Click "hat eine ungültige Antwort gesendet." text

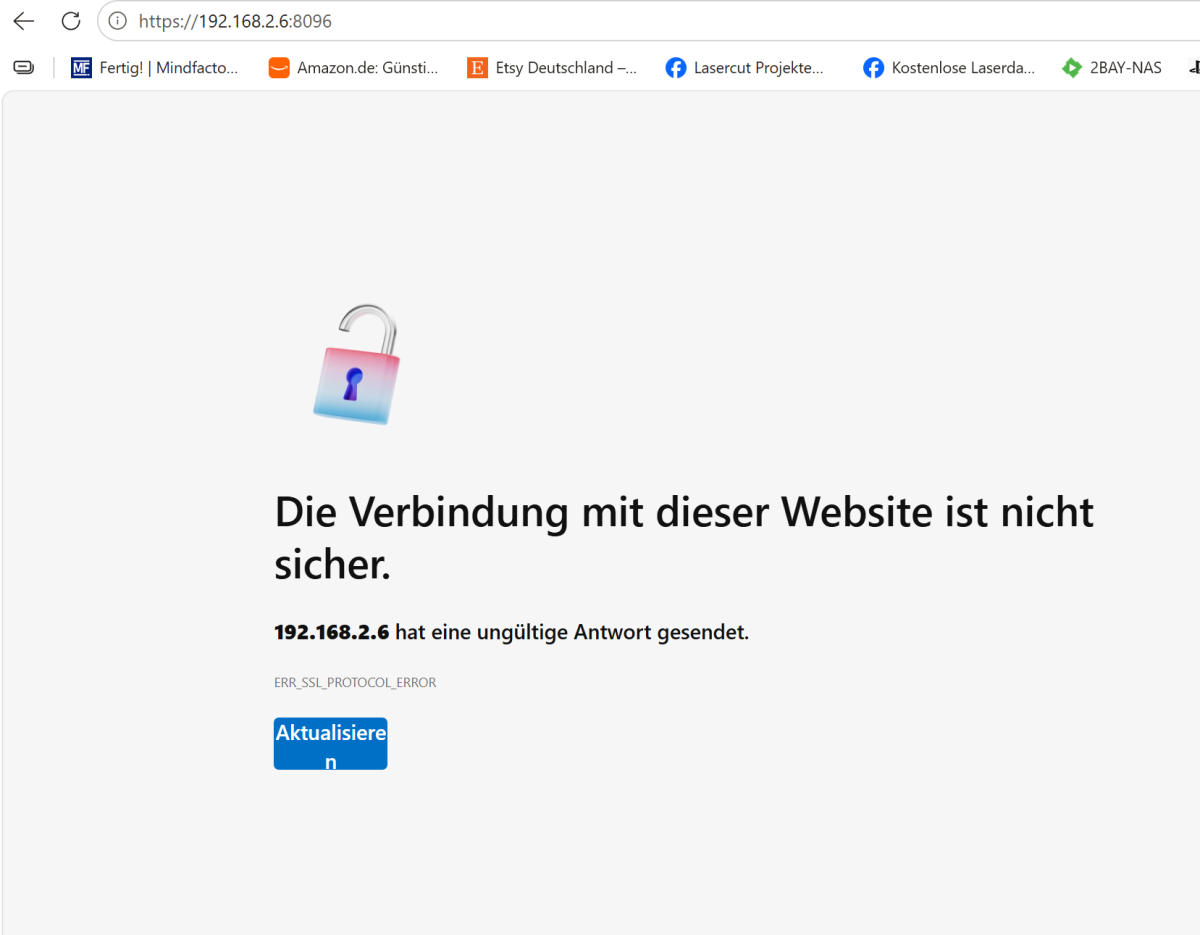(572, 632)
